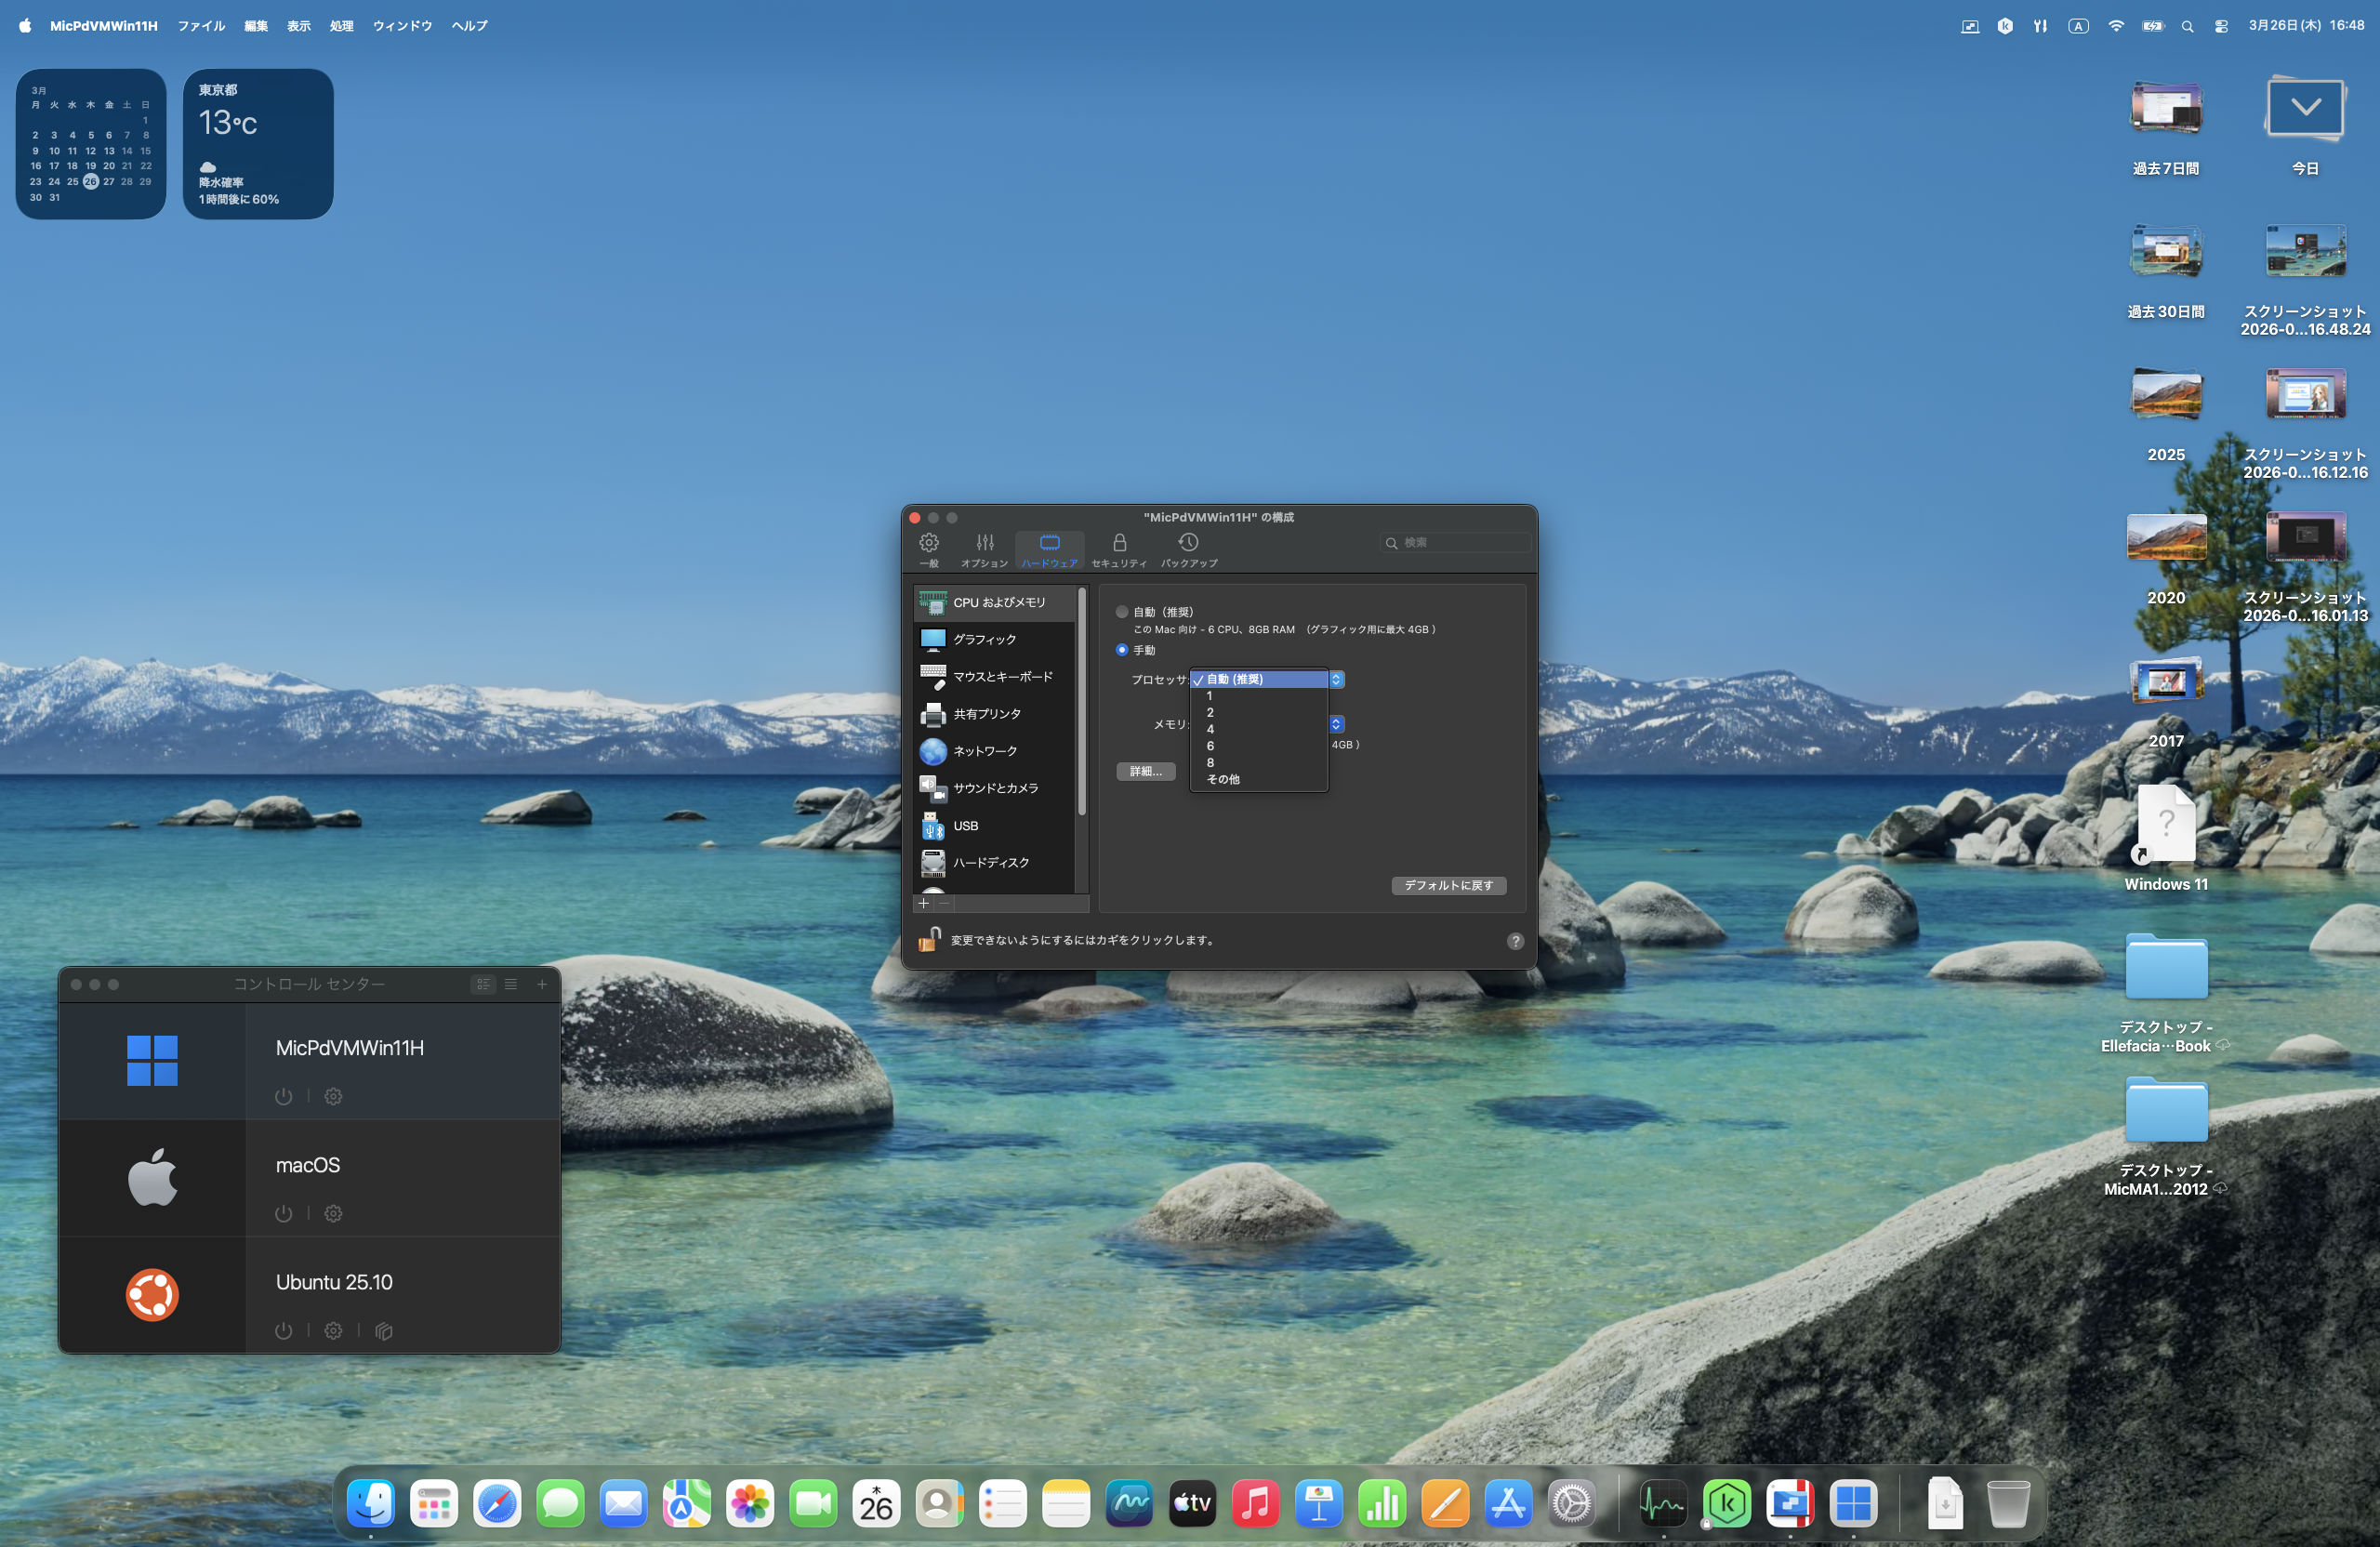Open the ネットワーク settings in sidebar
The height and width of the screenshot is (1547, 2380).
click(984, 751)
